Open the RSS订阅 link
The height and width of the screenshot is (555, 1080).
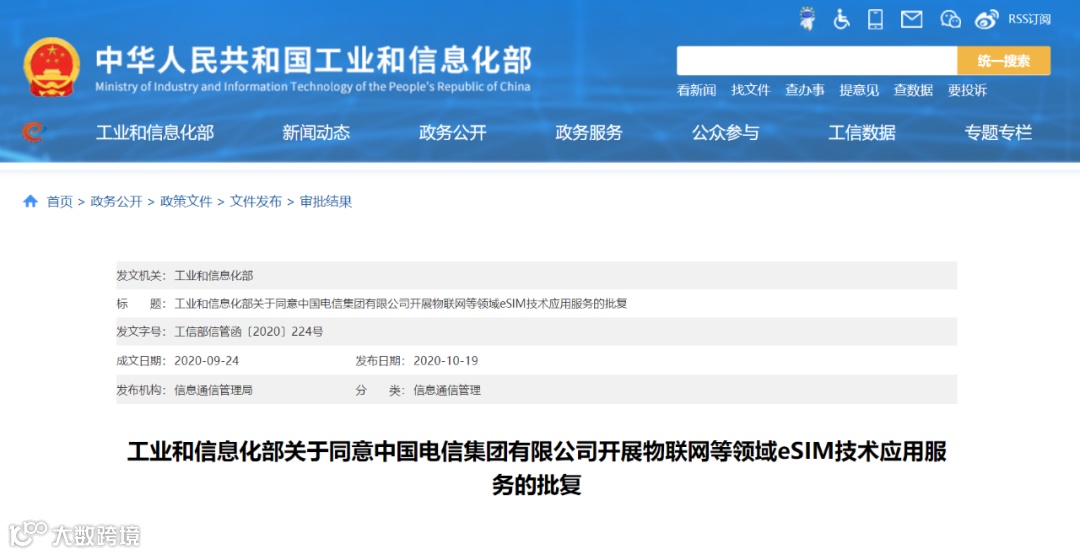coord(1029,19)
